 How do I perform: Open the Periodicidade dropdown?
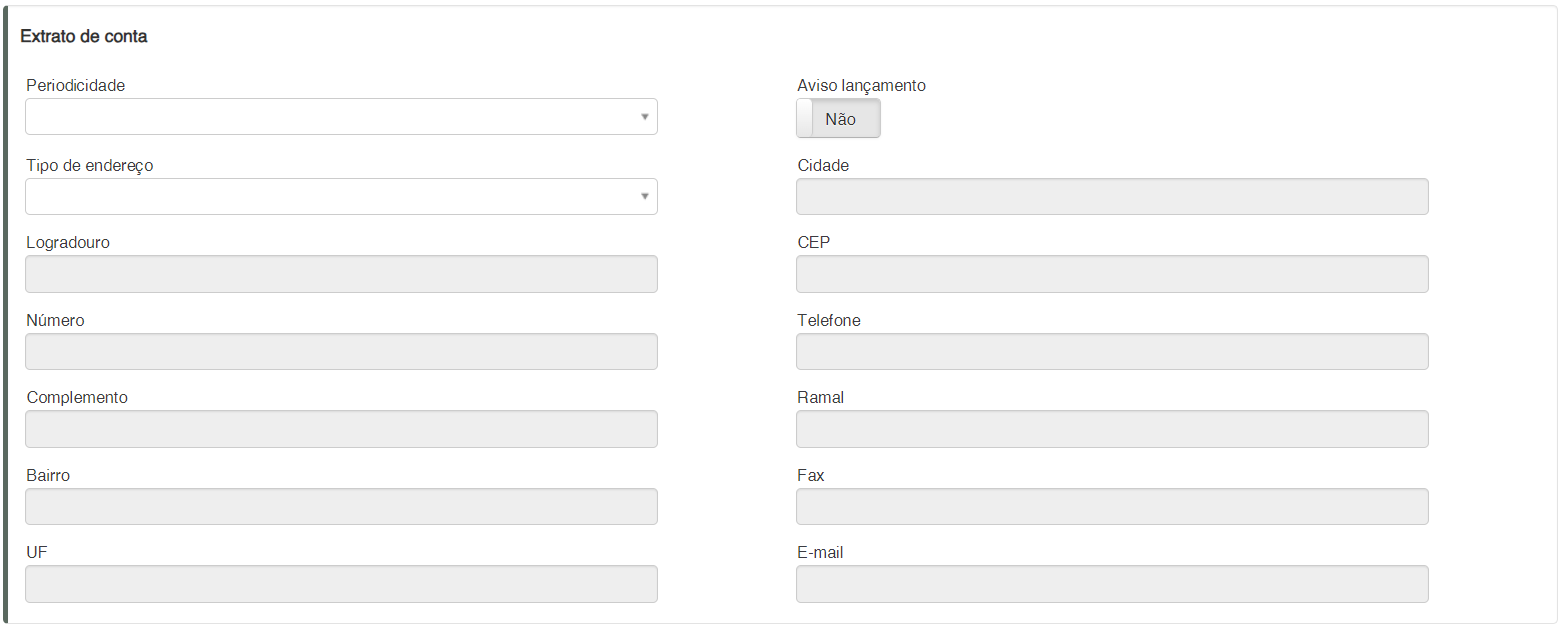340,117
